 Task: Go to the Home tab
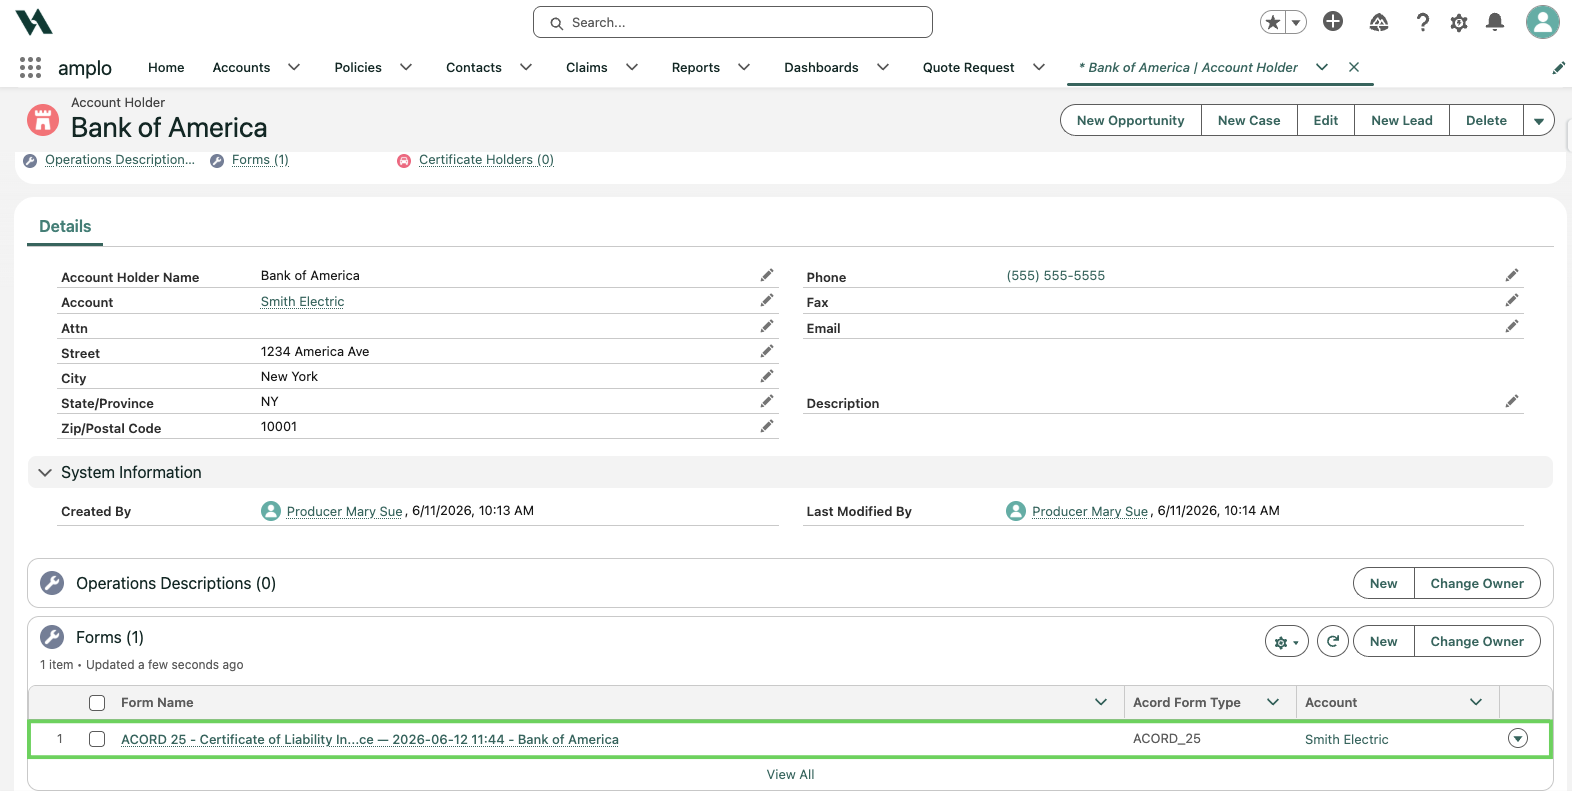[166, 67]
